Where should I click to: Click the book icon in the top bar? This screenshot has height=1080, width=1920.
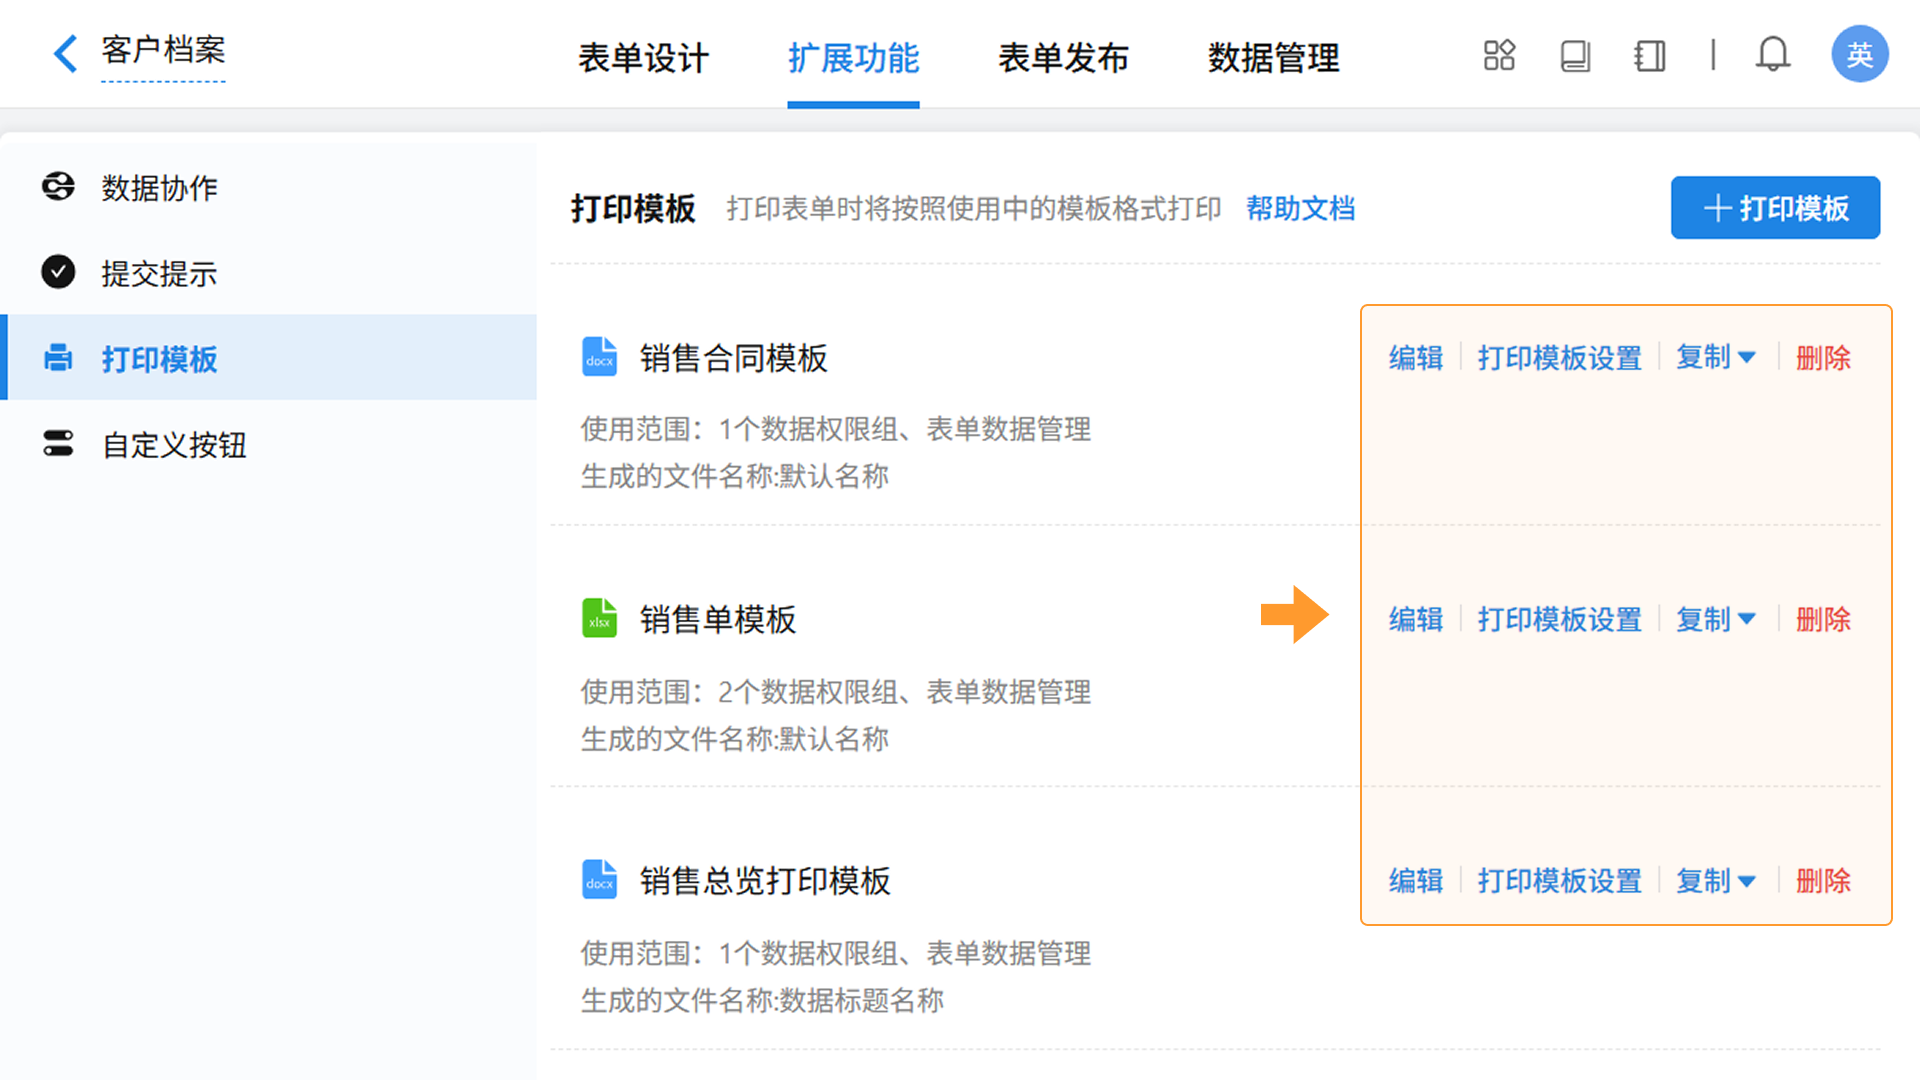tap(1575, 55)
